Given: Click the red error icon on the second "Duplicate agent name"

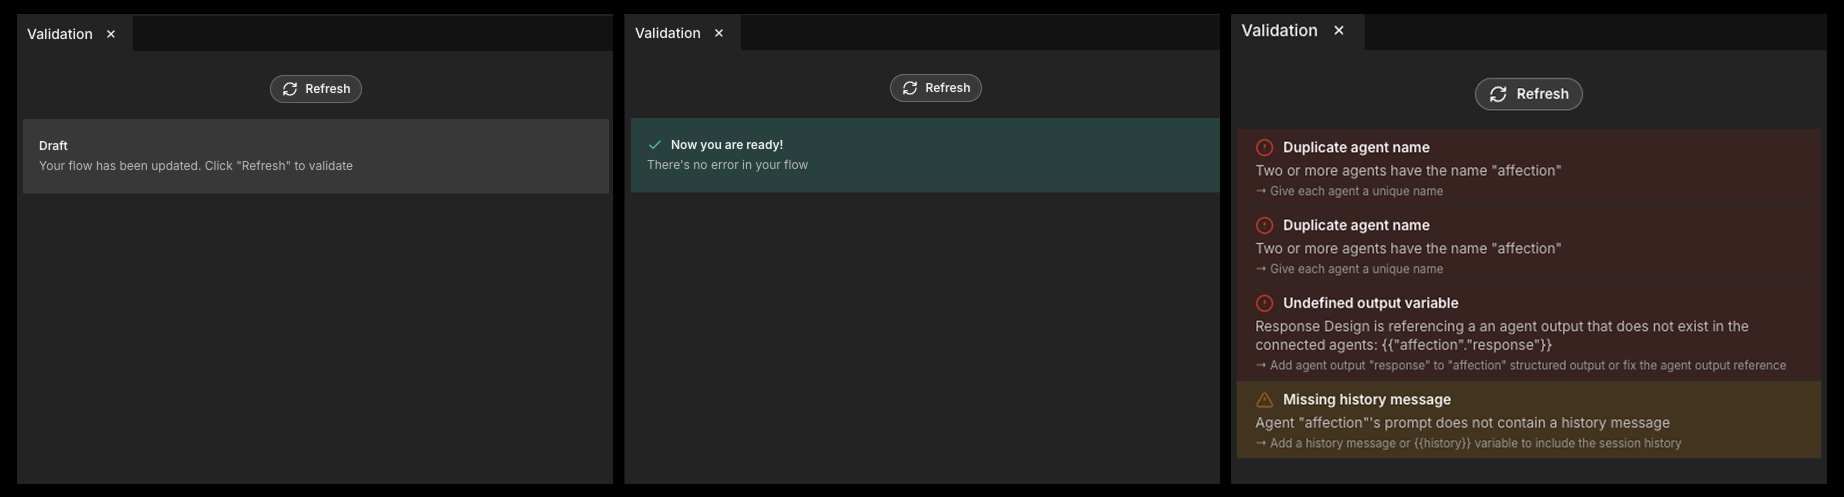Looking at the screenshot, I should click(1264, 226).
